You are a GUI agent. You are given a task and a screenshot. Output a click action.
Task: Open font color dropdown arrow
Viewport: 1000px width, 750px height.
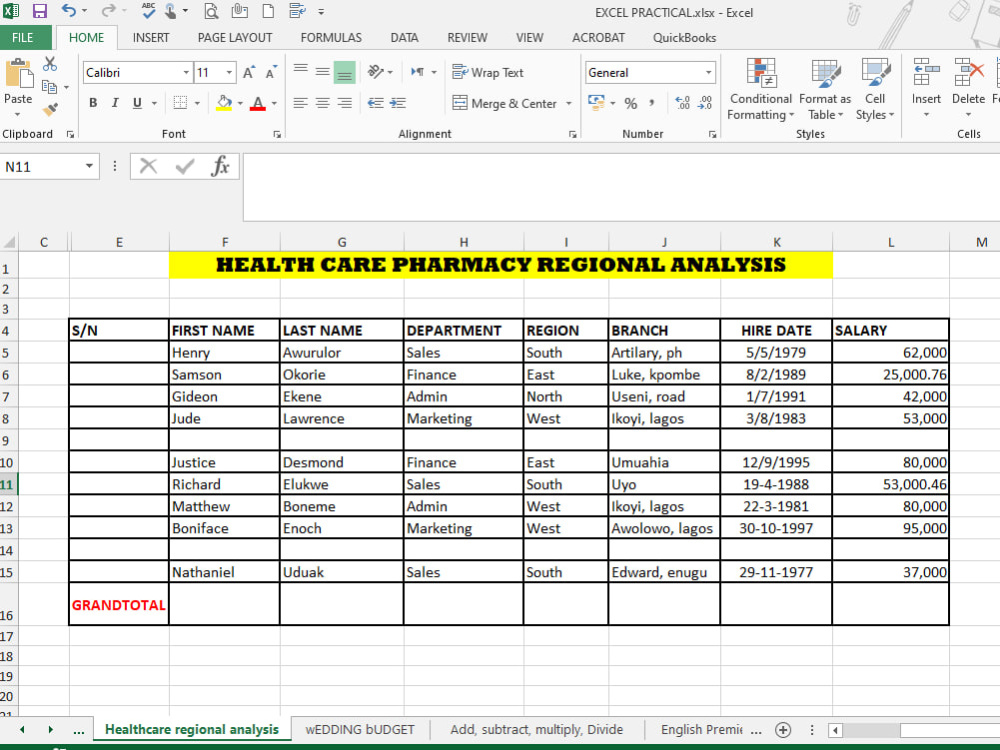[x=274, y=103]
